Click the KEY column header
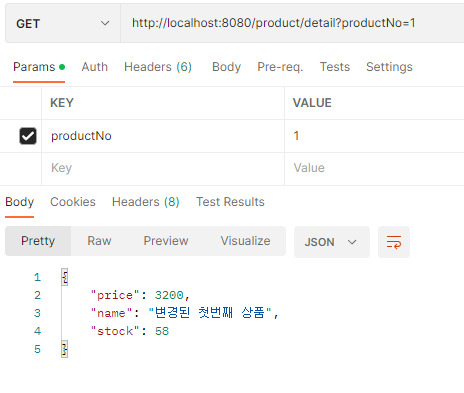The width and height of the screenshot is (464, 393). click(62, 103)
